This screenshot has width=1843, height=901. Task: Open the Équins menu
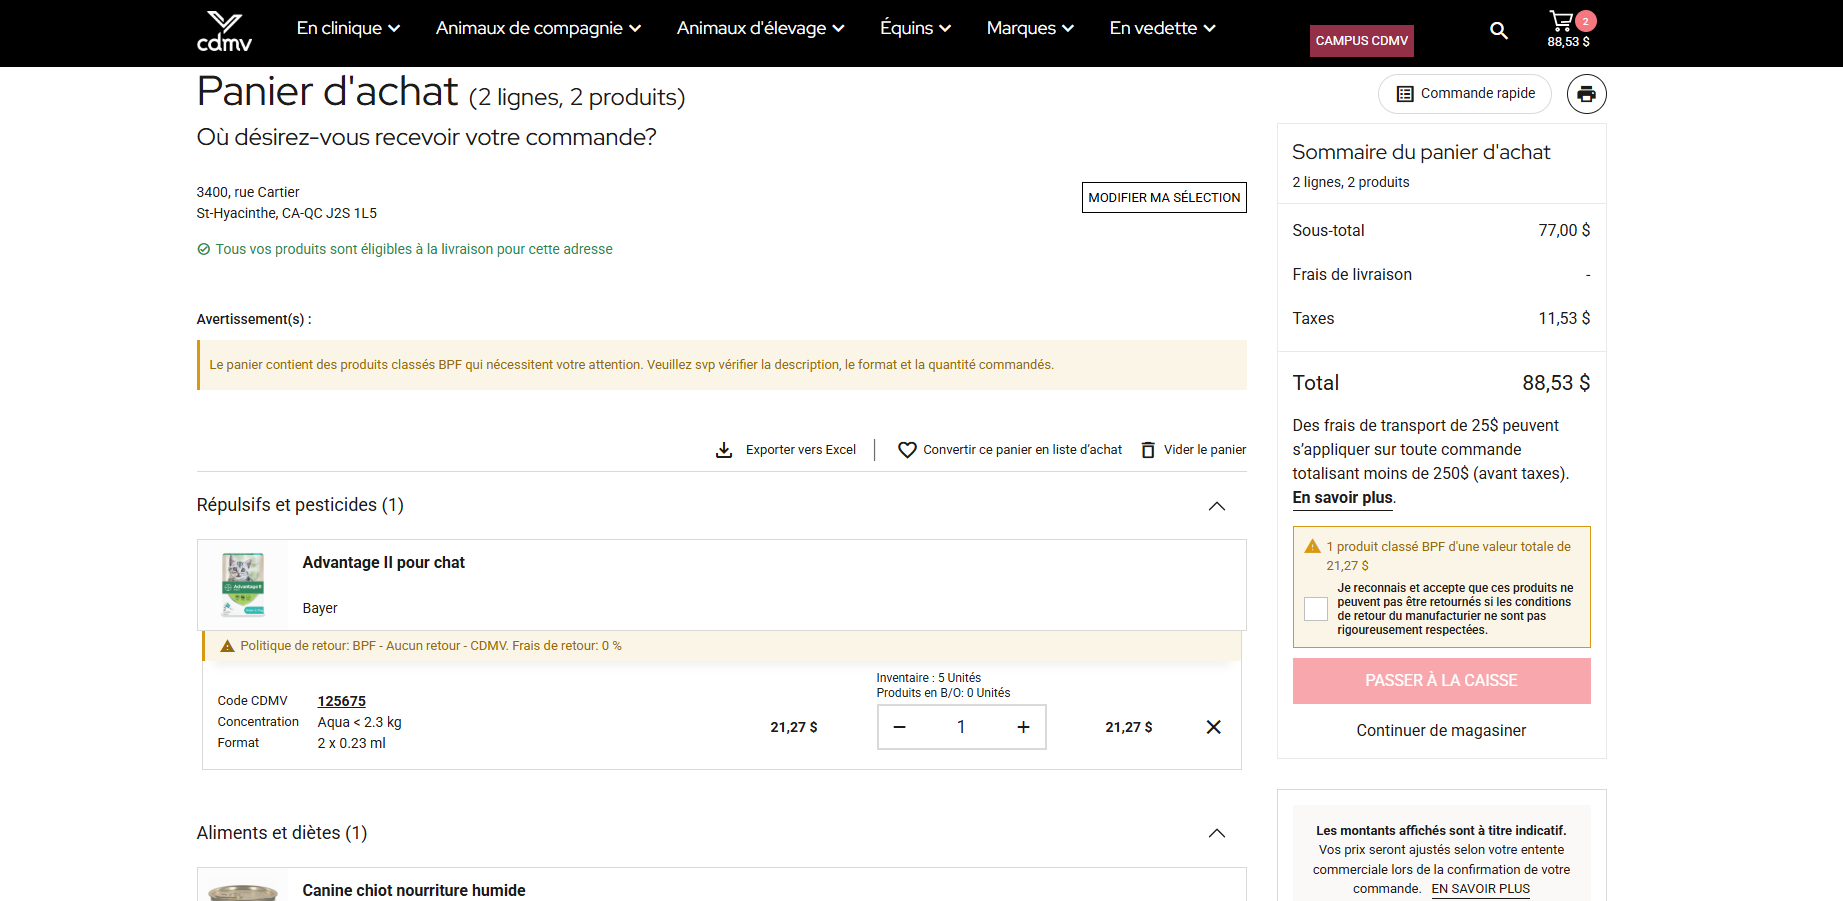pyautogui.click(x=915, y=28)
